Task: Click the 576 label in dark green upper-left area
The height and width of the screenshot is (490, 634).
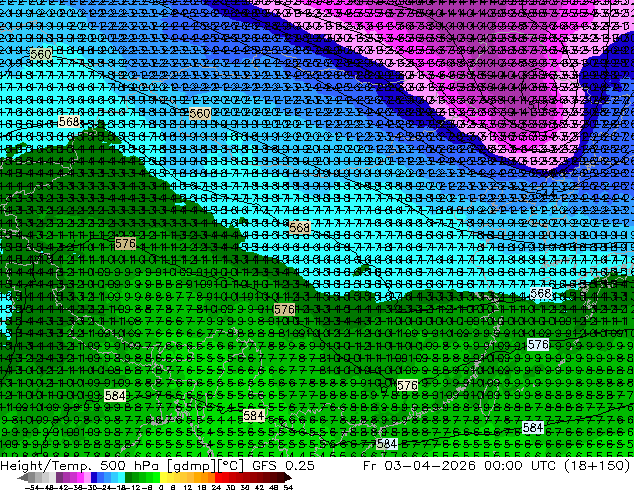Action: point(125,243)
